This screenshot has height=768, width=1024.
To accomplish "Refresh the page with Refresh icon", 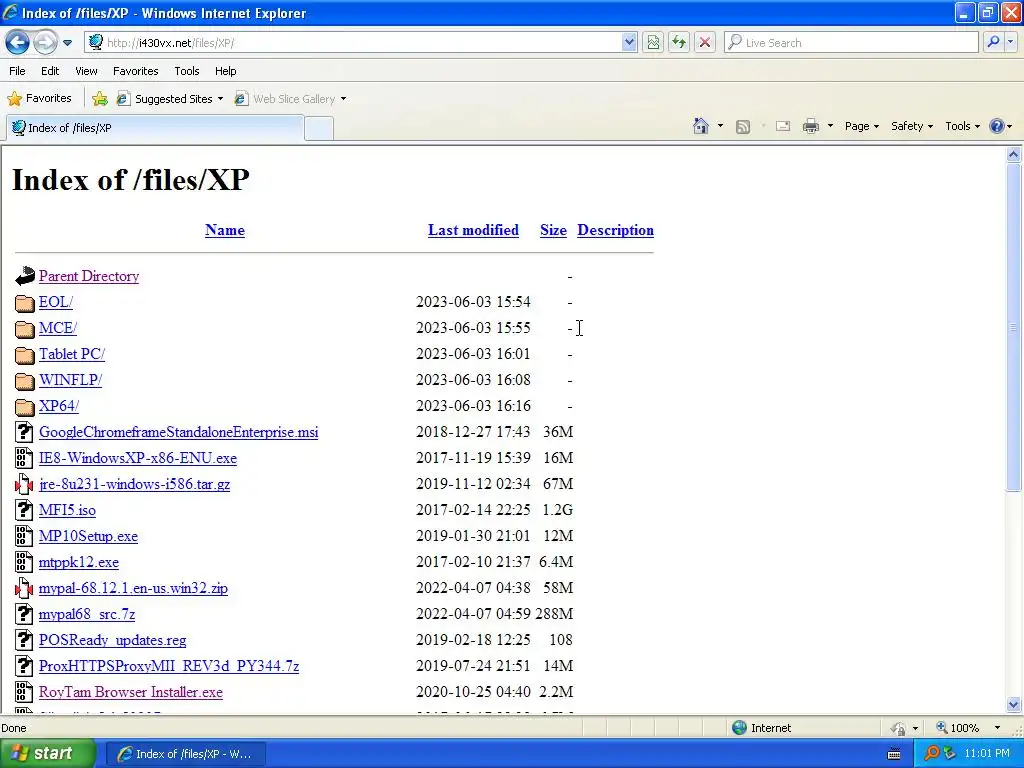I will pyautogui.click(x=679, y=43).
